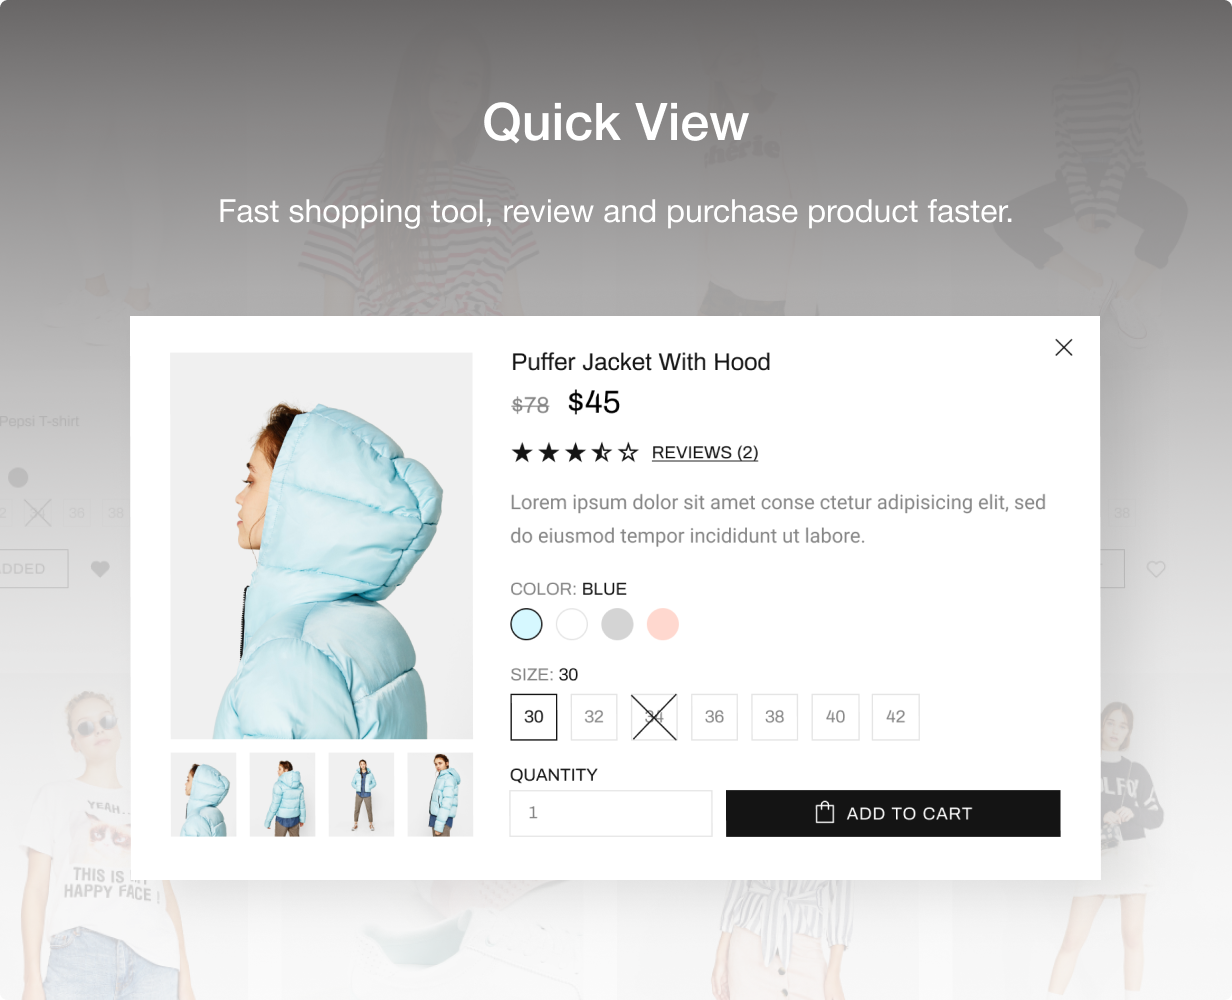Choose the gray color swatch
The image size is (1232, 1000).
pyautogui.click(x=617, y=624)
